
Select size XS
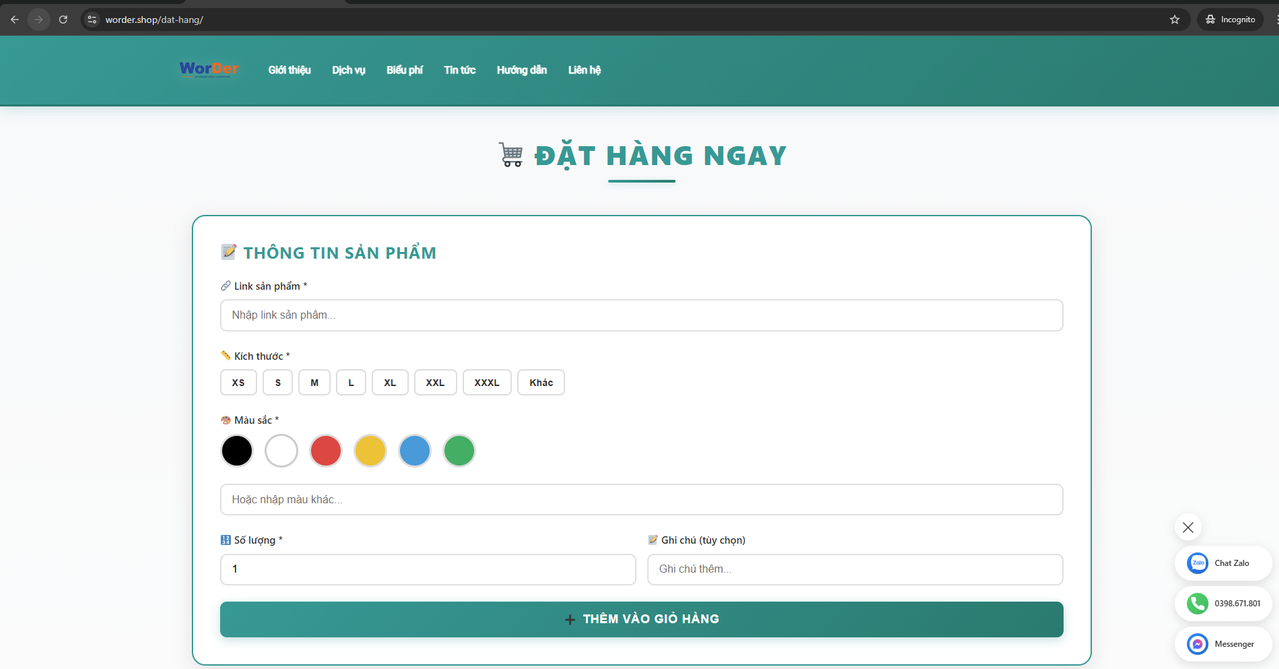click(x=238, y=383)
